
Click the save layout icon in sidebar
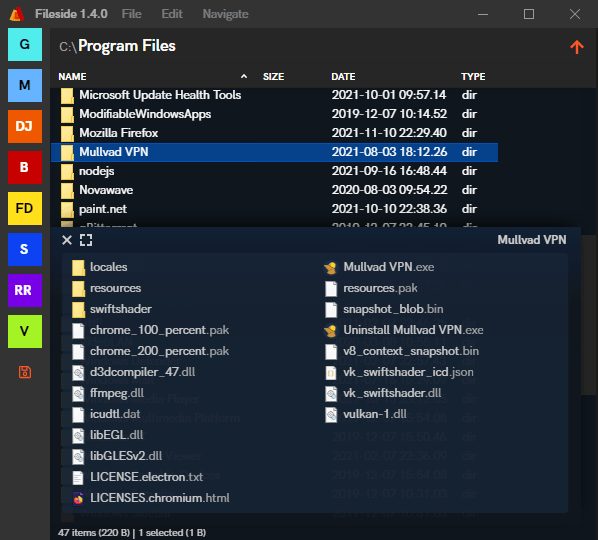(25, 372)
